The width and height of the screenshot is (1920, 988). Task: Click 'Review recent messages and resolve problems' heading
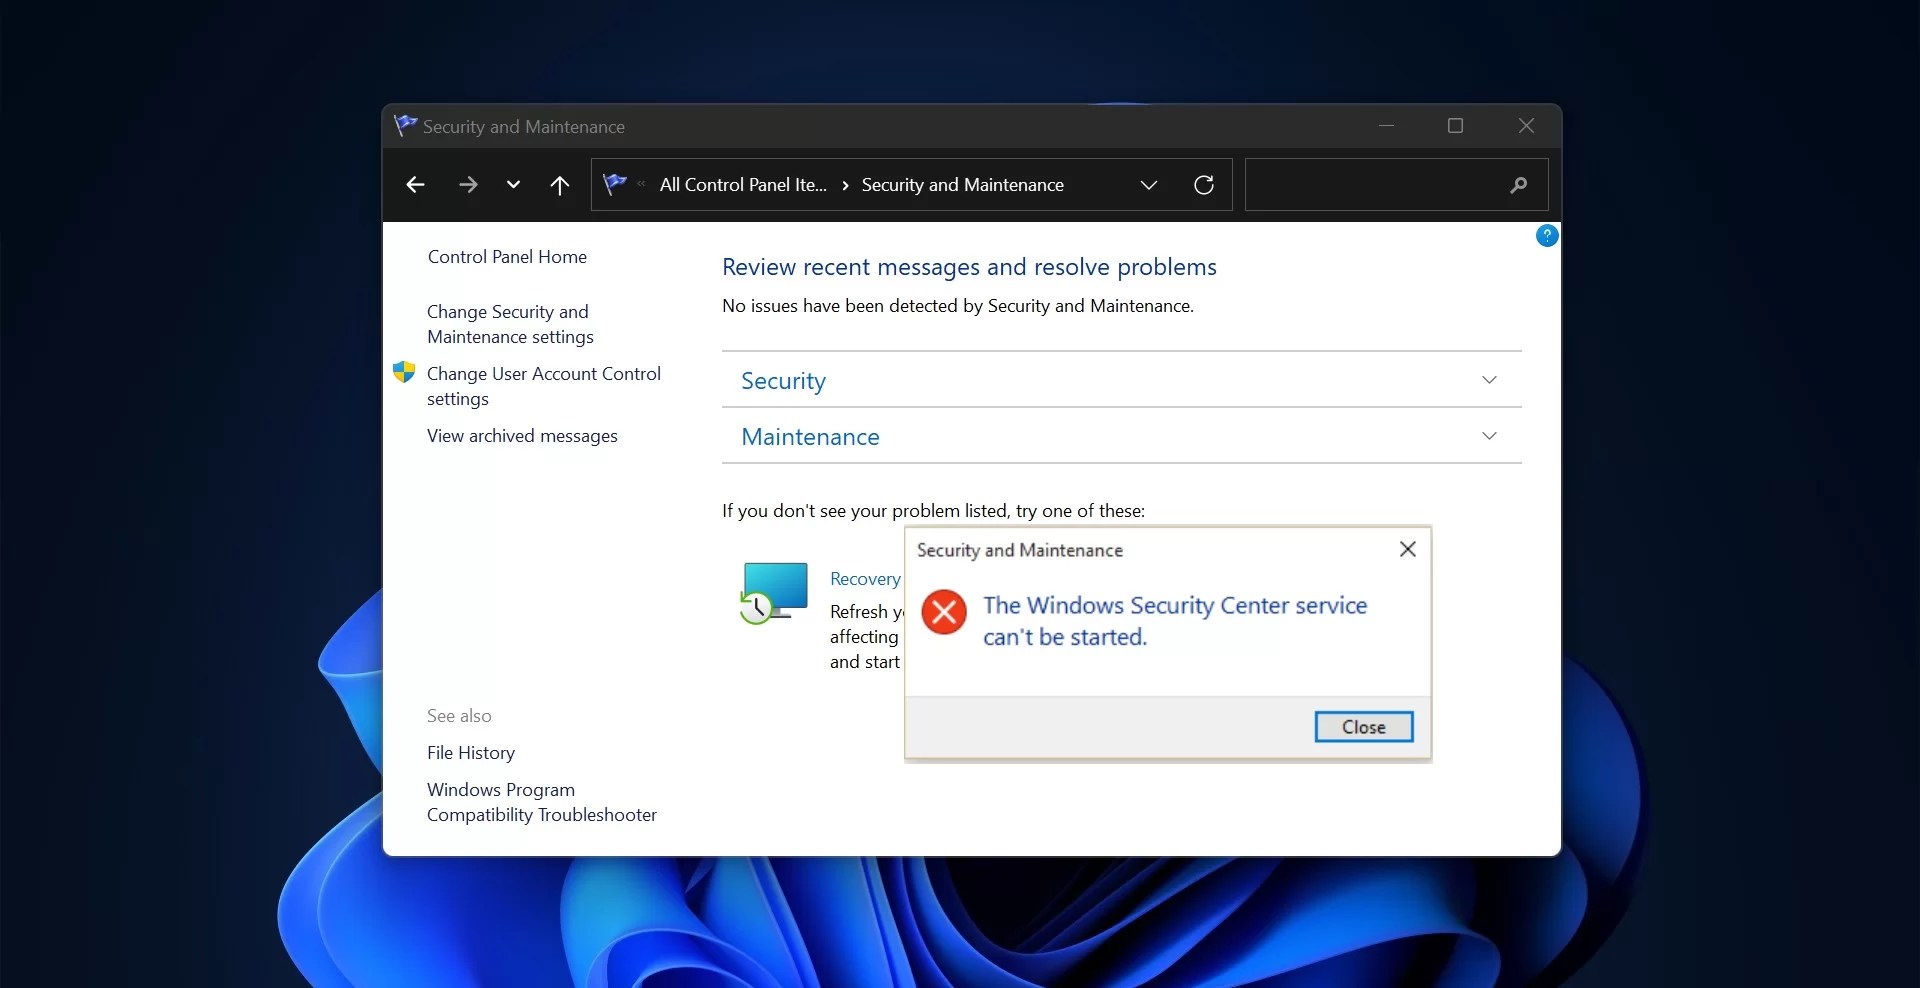[x=969, y=267]
